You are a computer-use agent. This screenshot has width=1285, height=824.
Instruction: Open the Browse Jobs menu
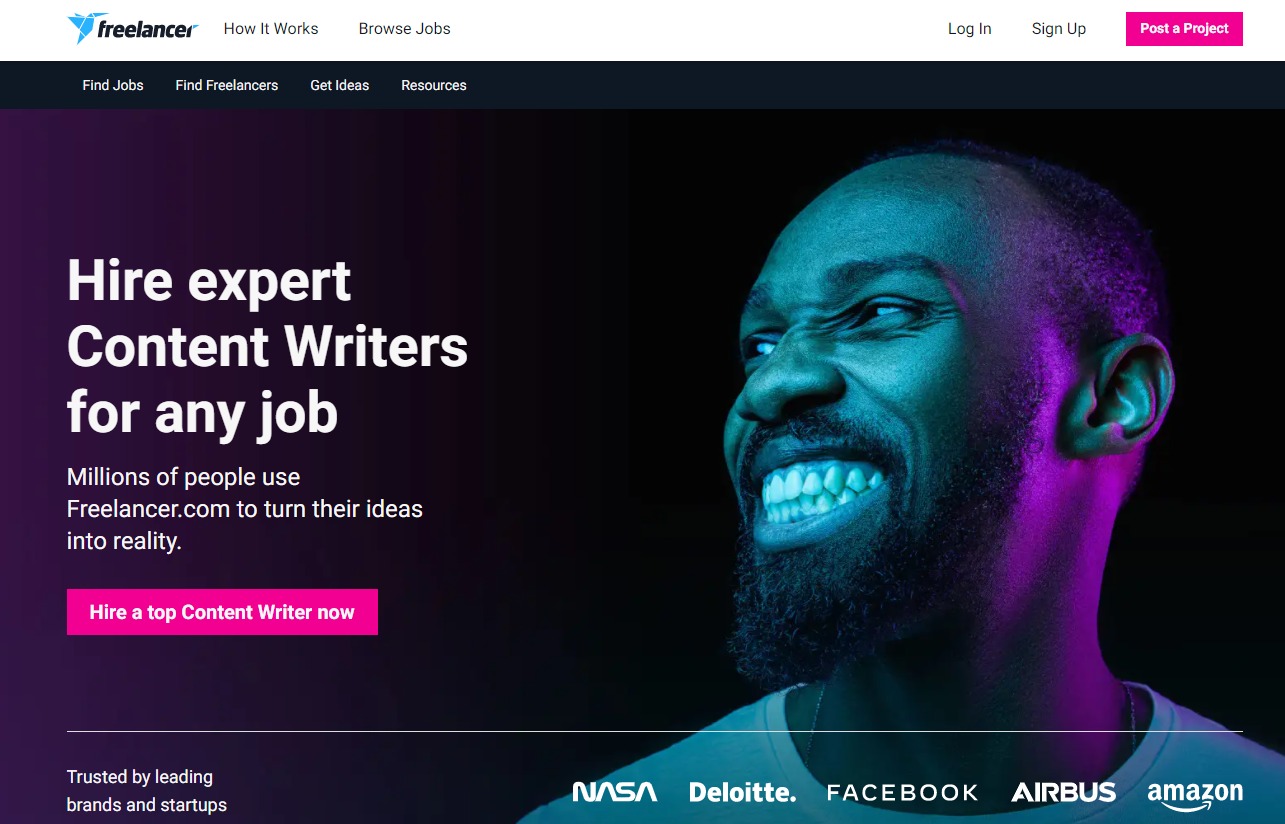(x=405, y=29)
